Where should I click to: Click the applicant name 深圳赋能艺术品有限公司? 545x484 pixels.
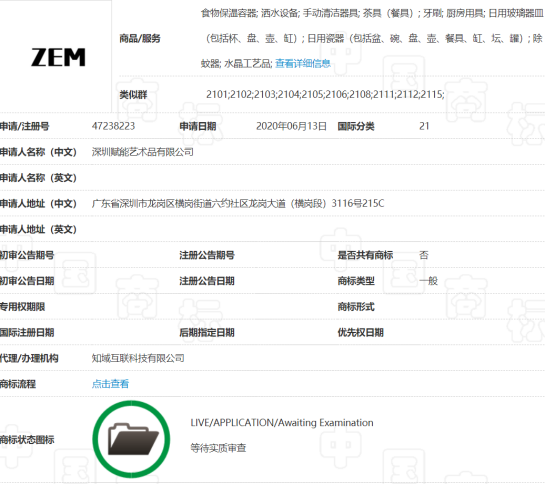point(143,152)
